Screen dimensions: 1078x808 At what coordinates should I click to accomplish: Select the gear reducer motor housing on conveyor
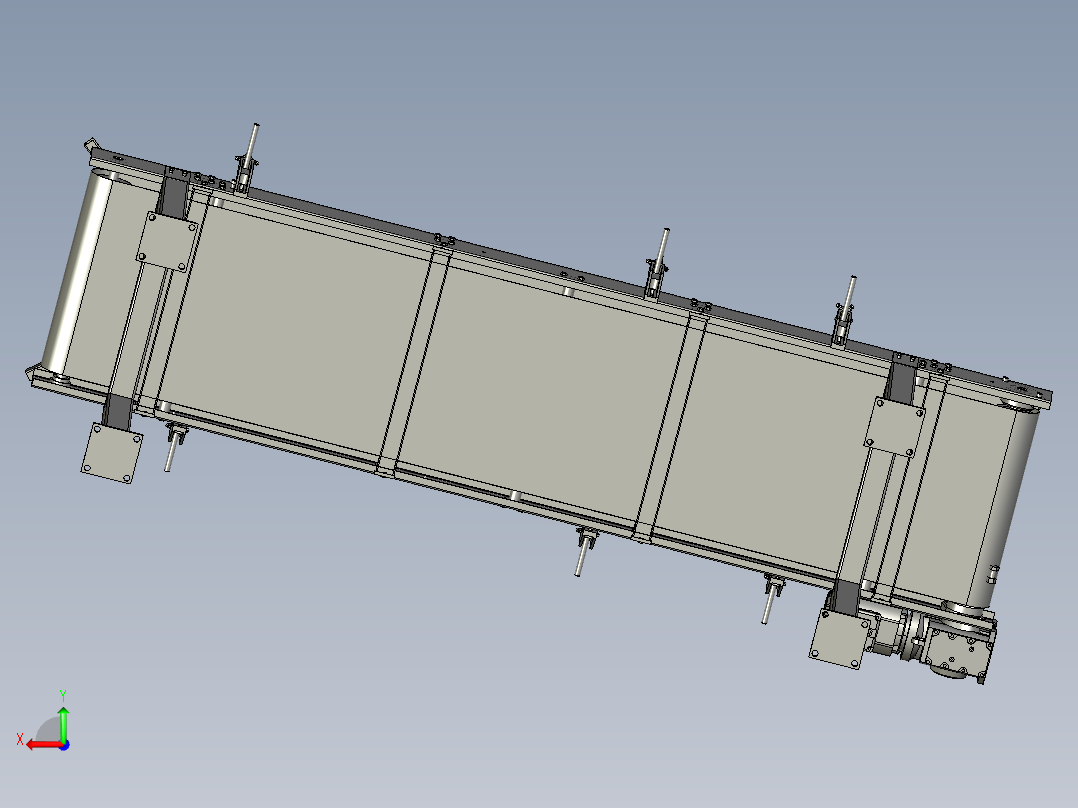(957, 649)
